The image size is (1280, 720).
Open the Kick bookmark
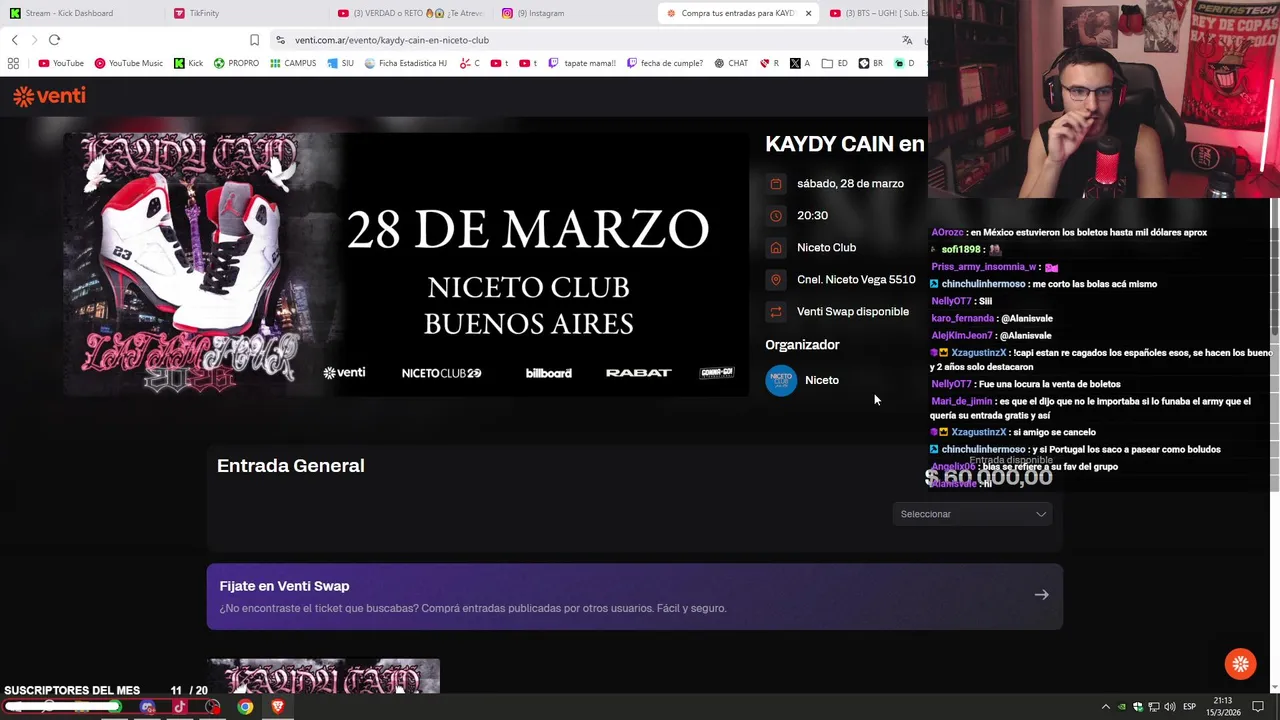pyautogui.click(x=188, y=63)
